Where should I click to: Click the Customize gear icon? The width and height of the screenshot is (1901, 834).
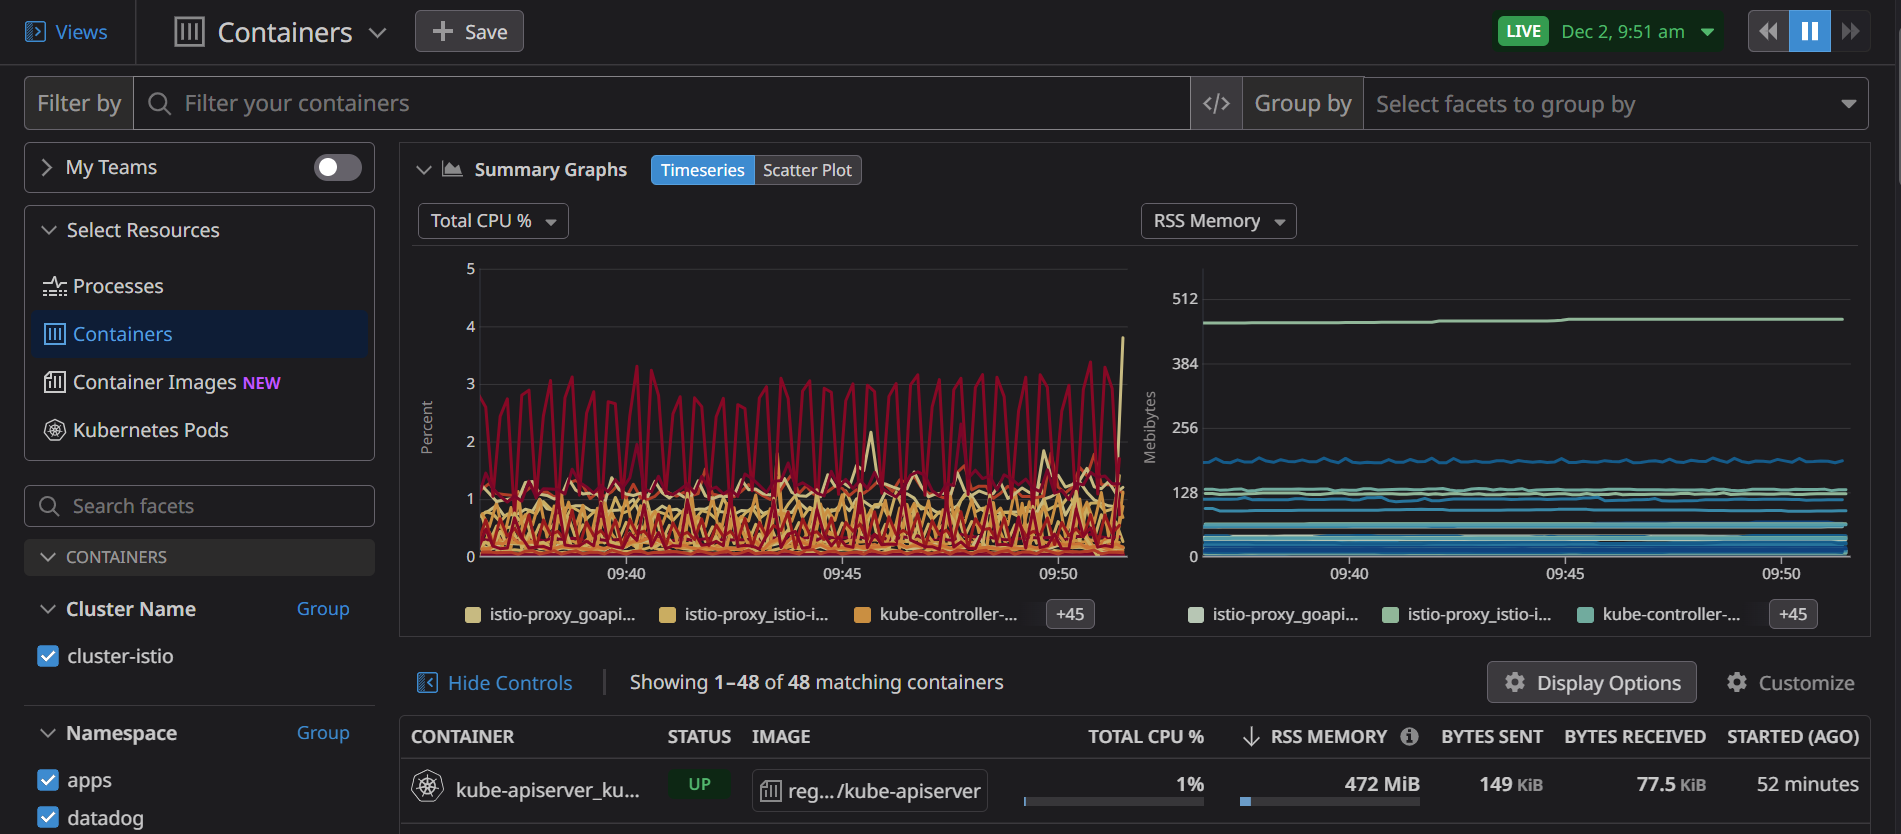click(1737, 682)
